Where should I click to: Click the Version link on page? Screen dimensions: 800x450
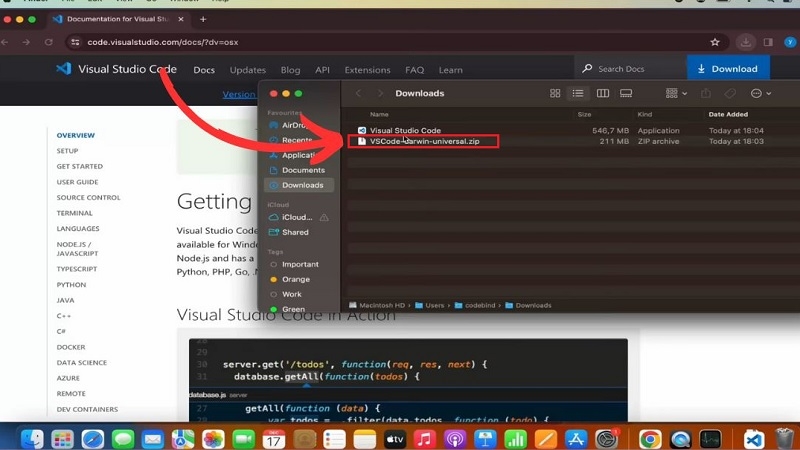239,94
